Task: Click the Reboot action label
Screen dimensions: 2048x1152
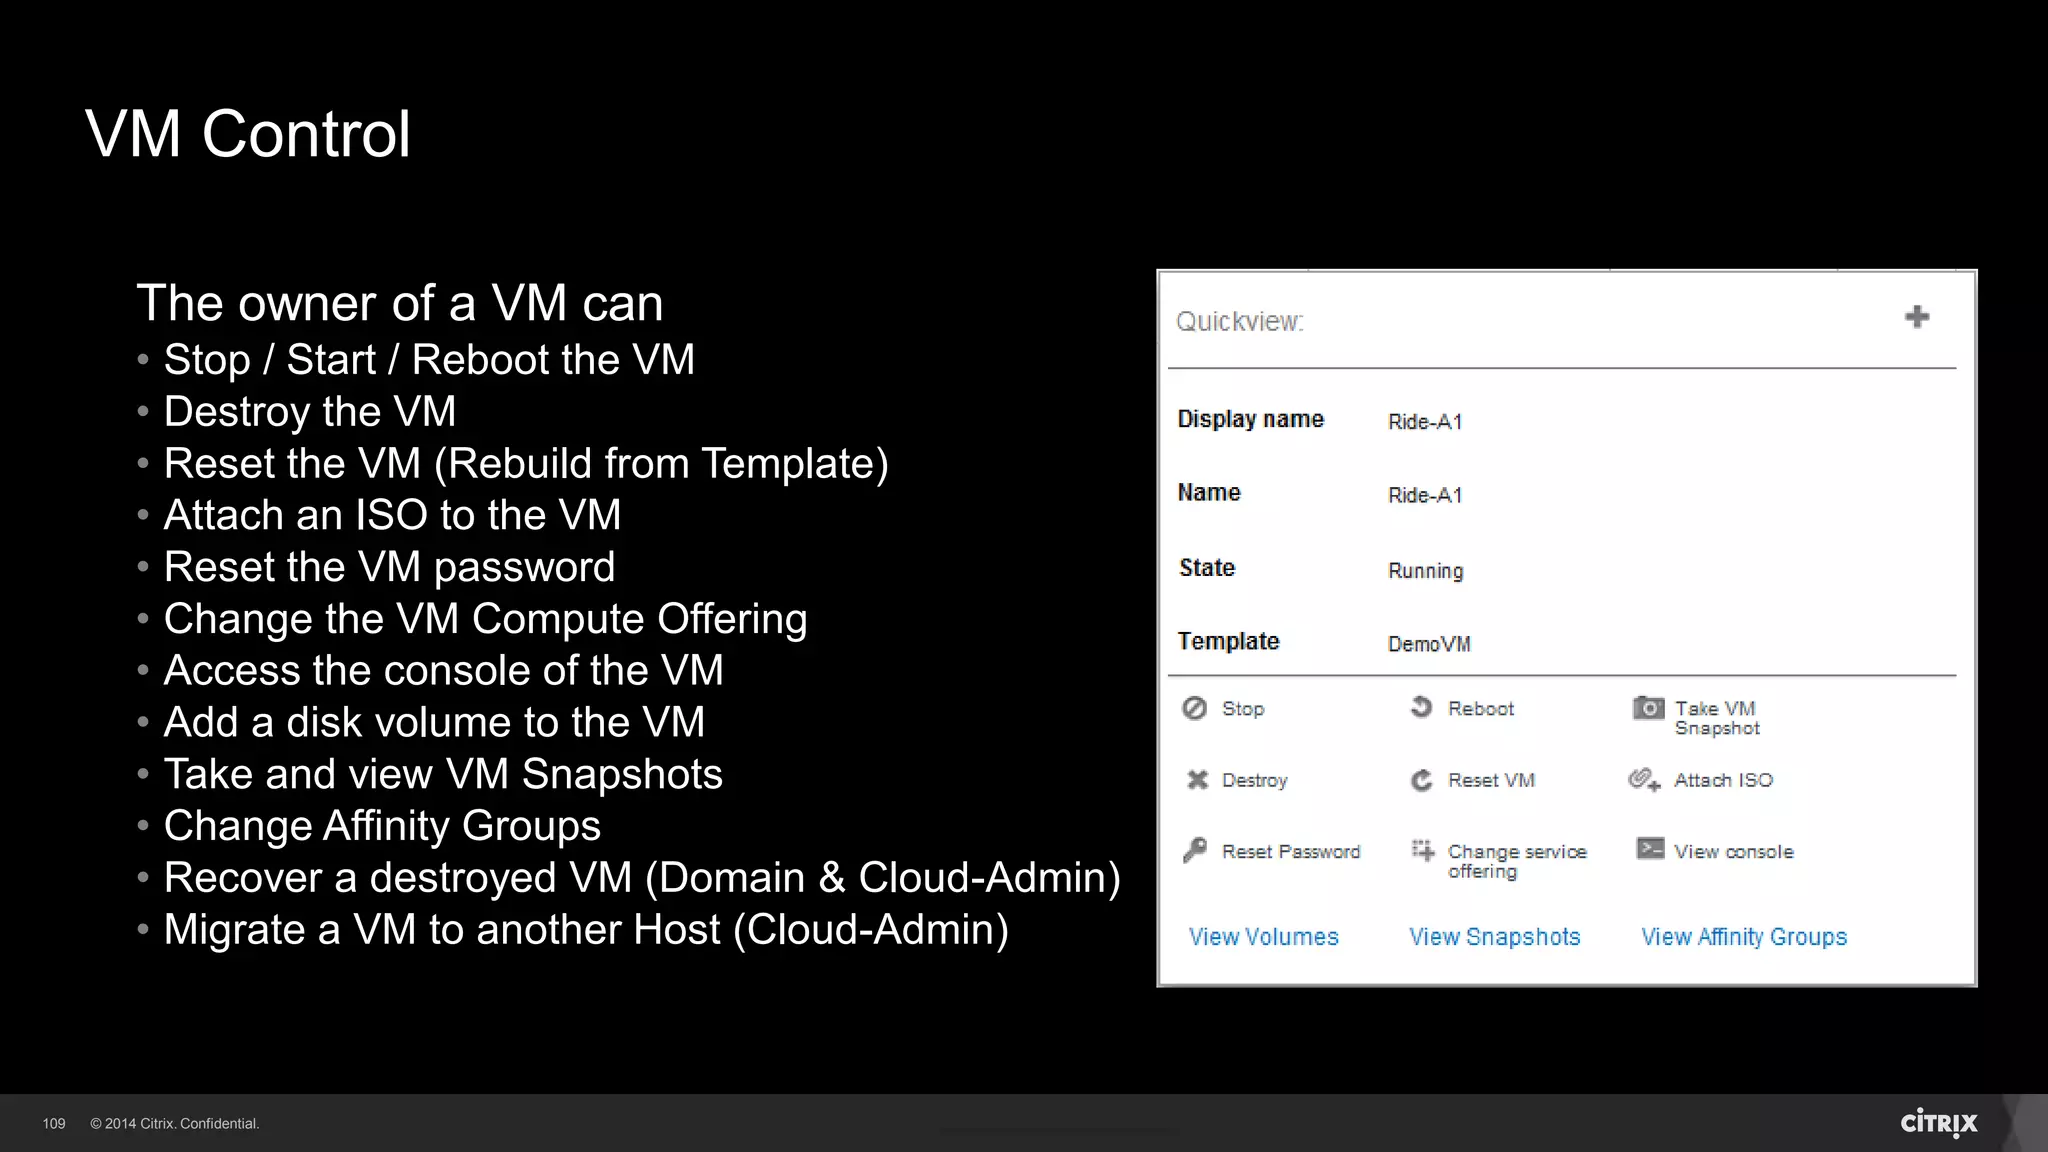Action: coord(1481,709)
